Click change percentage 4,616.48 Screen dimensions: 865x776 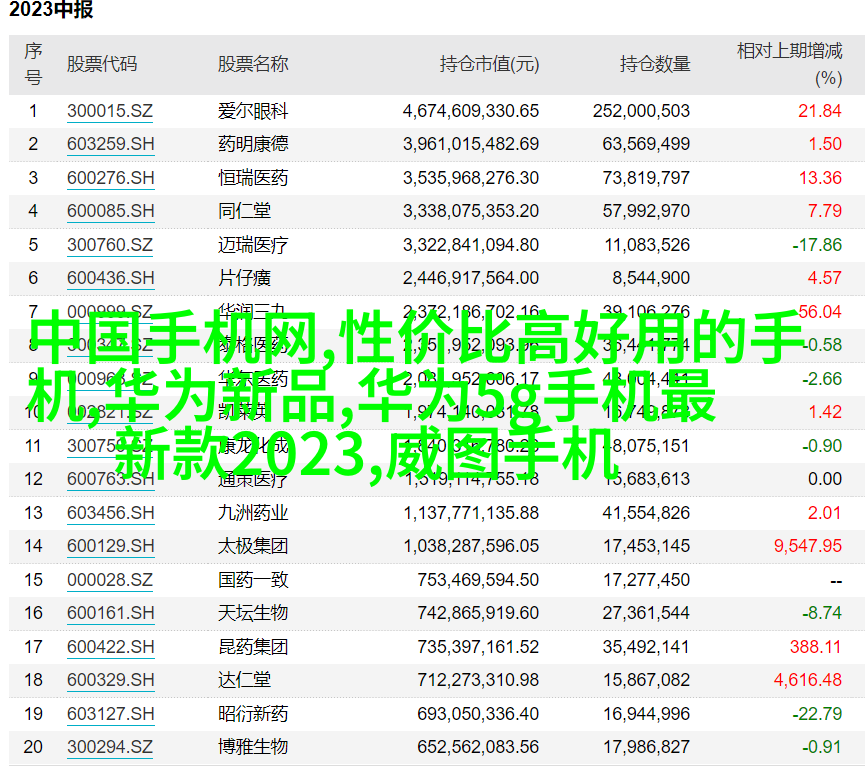click(x=808, y=680)
